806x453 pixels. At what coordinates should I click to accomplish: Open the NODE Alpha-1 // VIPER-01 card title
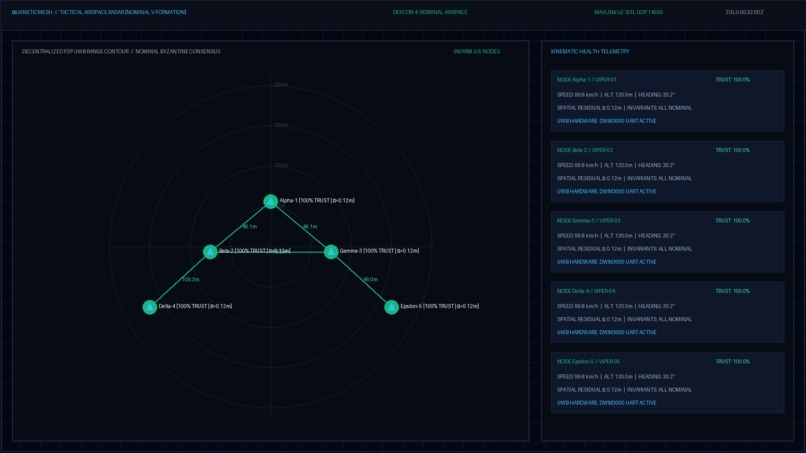tap(586, 80)
